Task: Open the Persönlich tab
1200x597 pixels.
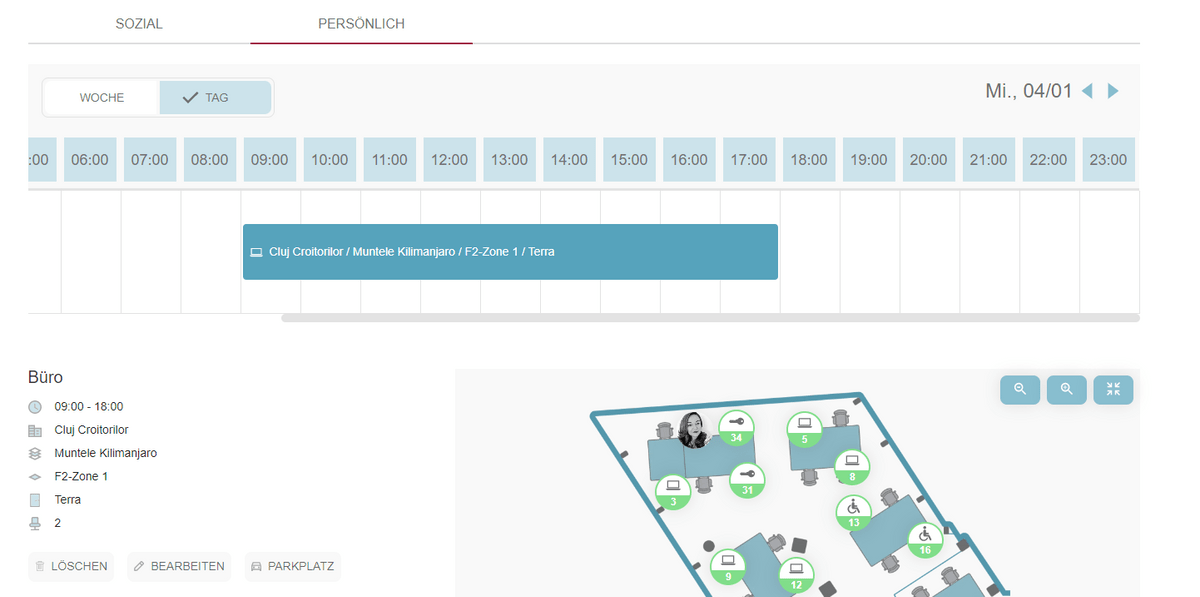Action: pyautogui.click(x=361, y=24)
